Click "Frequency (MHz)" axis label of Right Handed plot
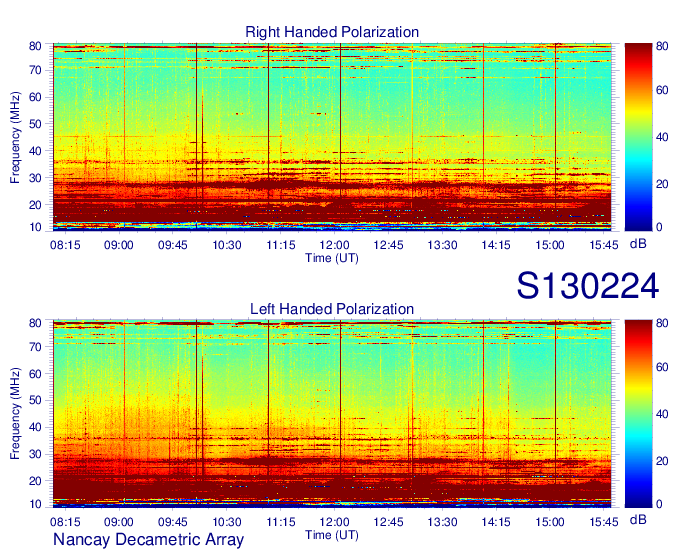This screenshot has height=552, width=680. pyautogui.click(x=15, y=137)
